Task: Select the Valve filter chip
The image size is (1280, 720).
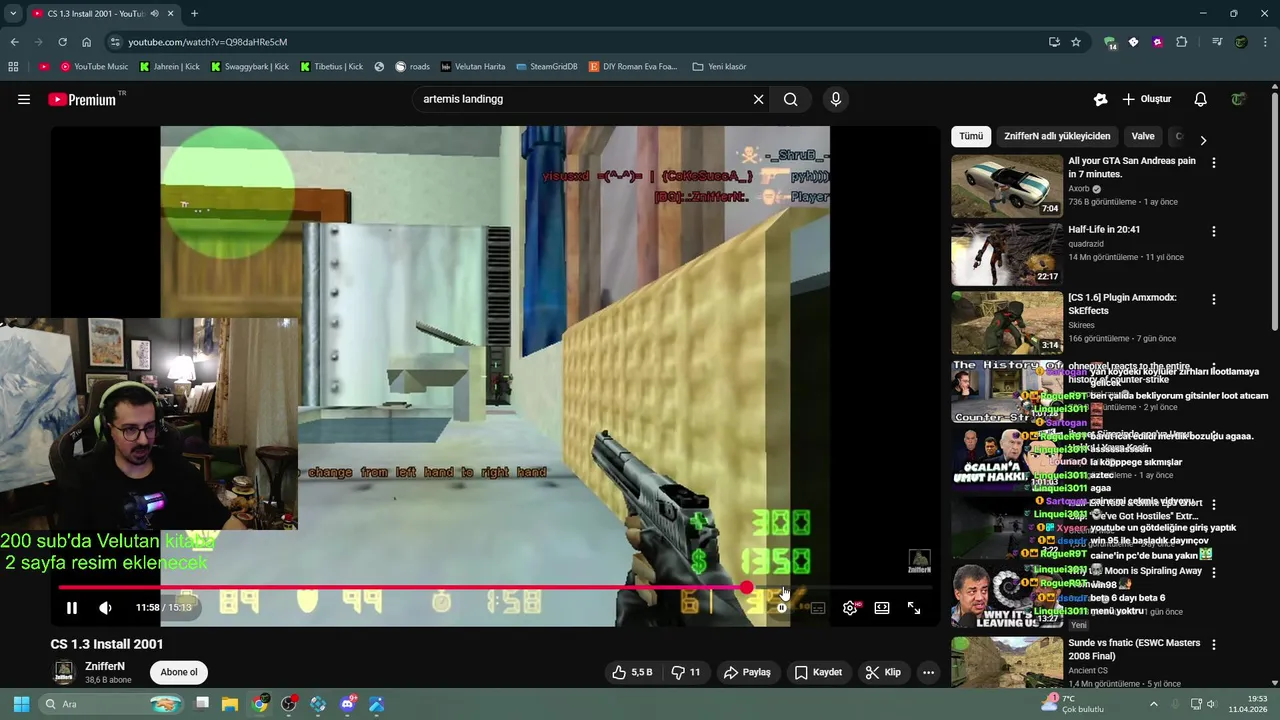Action: (1143, 136)
